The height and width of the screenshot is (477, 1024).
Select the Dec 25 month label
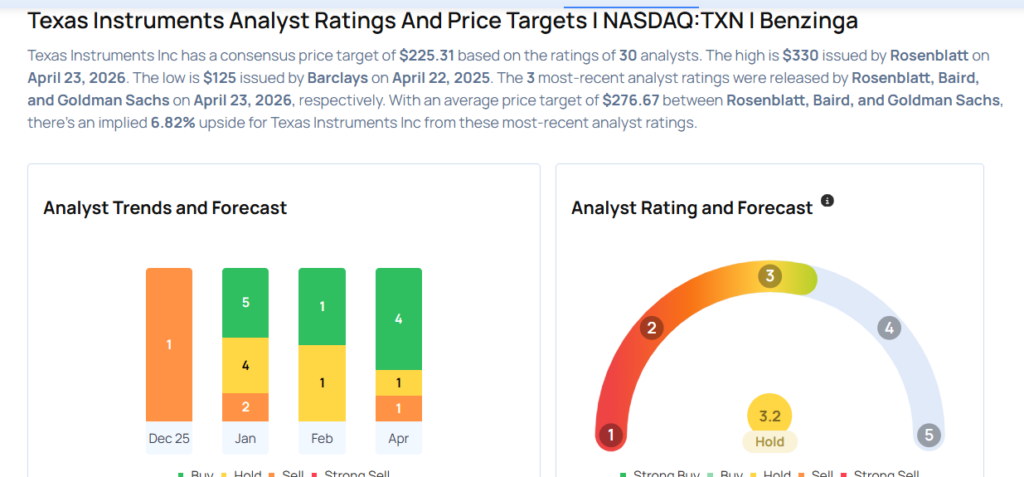coord(169,438)
